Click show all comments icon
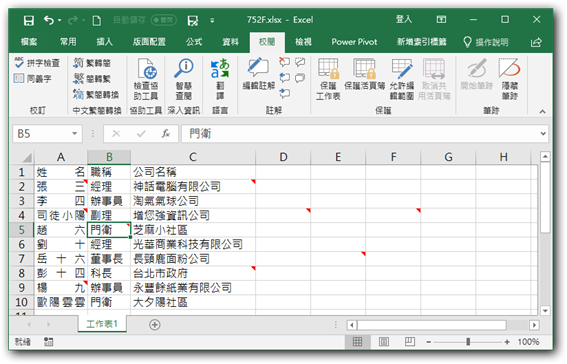 click(x=300, y=78)
